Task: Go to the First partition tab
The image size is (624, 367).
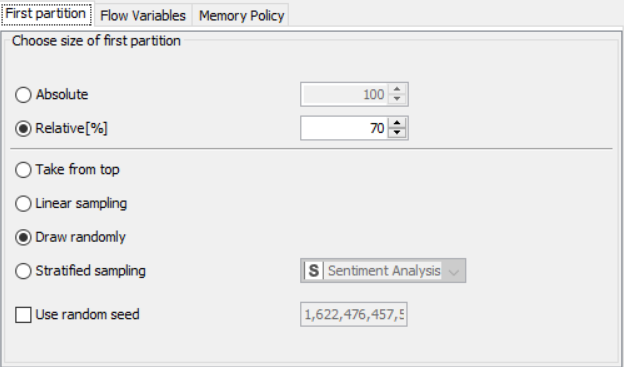Action: click(x=46, y=14)
